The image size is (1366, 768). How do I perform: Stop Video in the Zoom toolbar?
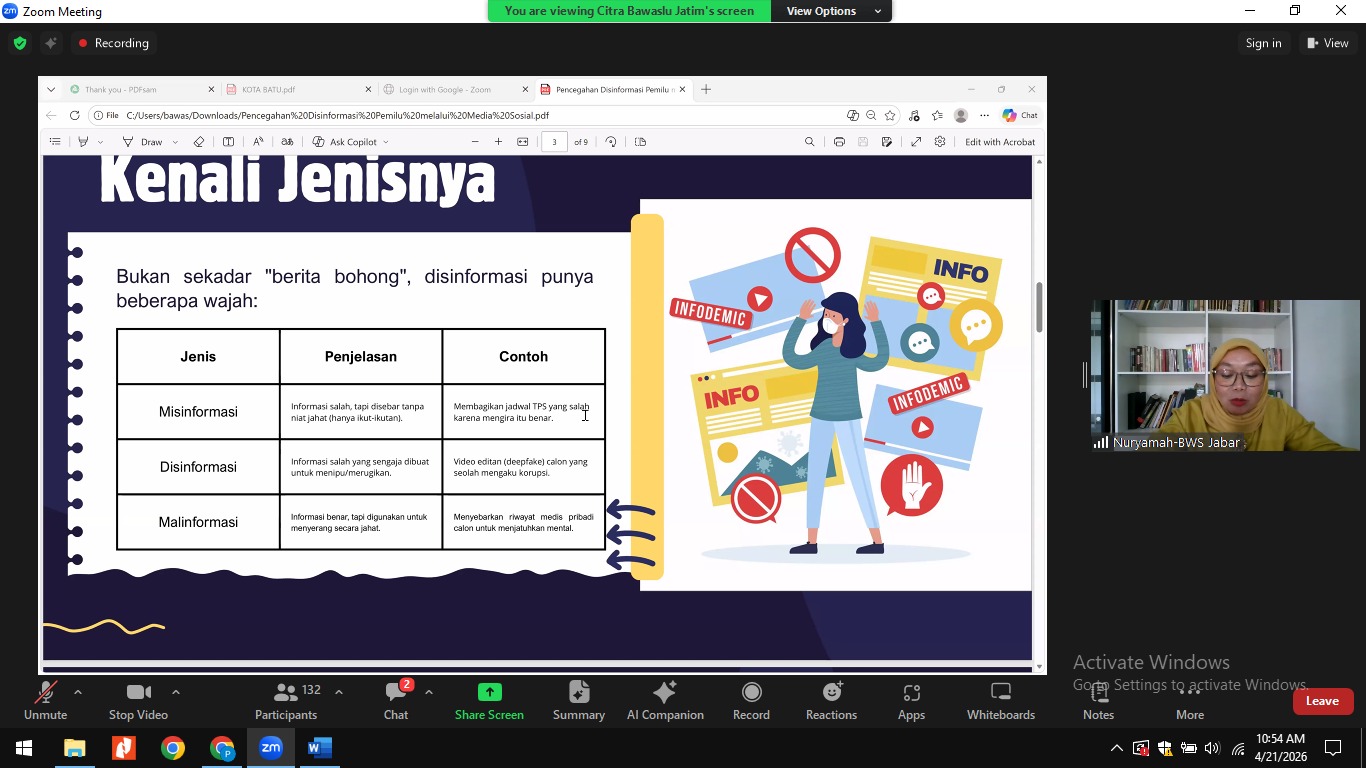click(138, 700)
